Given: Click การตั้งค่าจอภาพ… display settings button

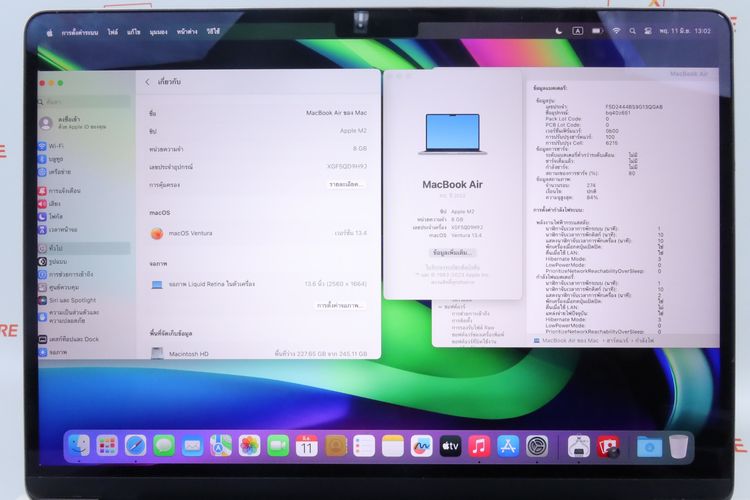Looking at the screenshot, I should 341,305.
